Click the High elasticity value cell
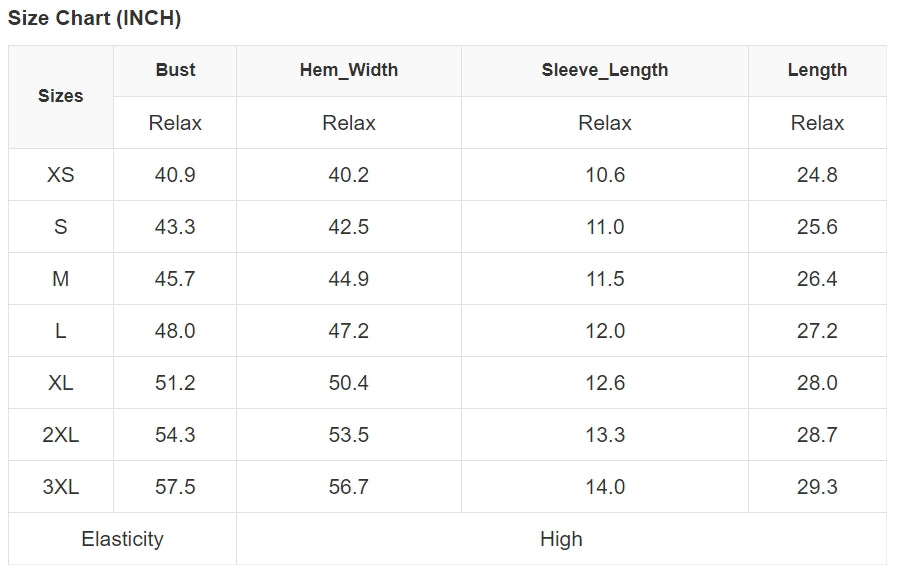Viewport: 900px width, 577px height. tap(561, 539)
